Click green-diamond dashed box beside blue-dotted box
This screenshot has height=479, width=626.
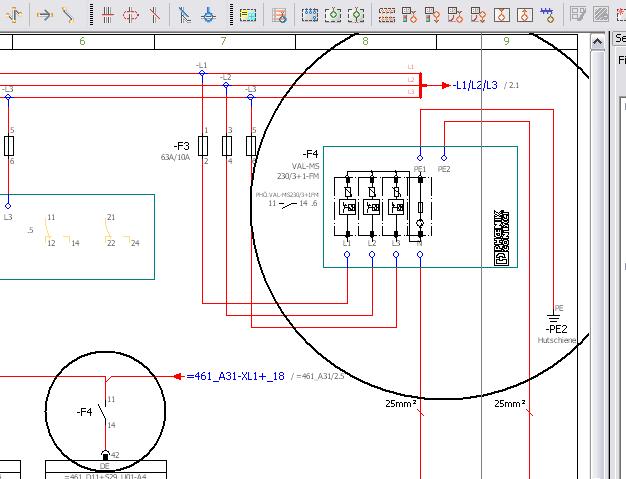333,15
